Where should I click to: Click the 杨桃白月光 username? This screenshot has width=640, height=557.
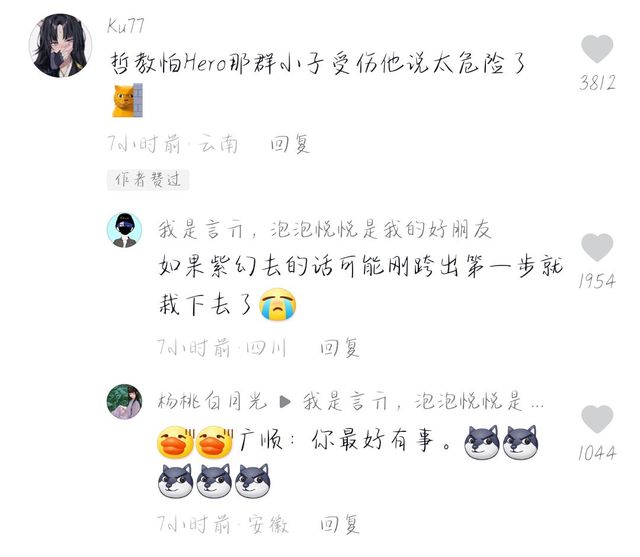pyautogui.click(x=212, y=401)
